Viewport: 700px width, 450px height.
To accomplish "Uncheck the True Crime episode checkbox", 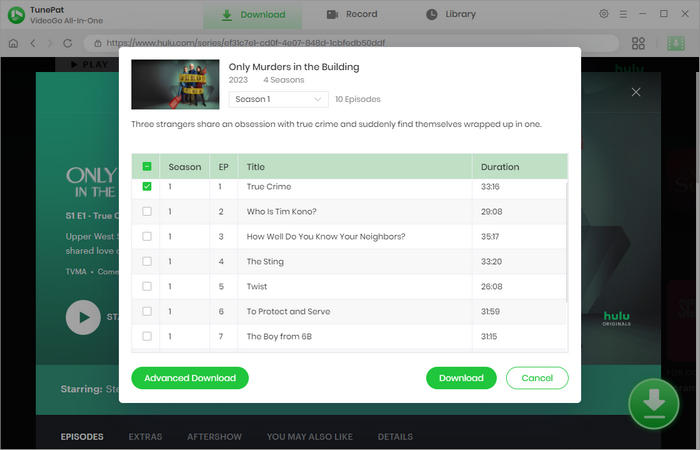I will (x=147, y=187).
